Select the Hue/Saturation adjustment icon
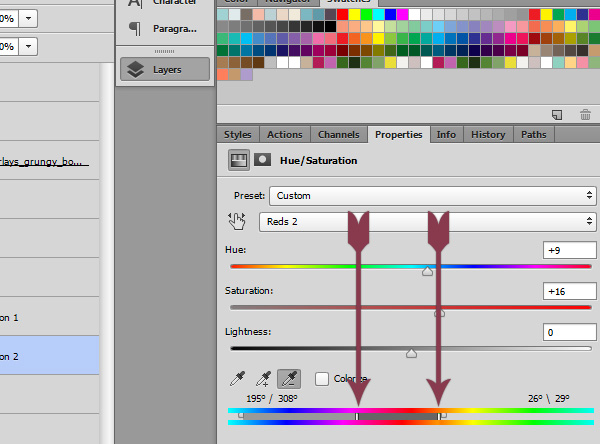600x444 pixels. click(x=239, y=160)
